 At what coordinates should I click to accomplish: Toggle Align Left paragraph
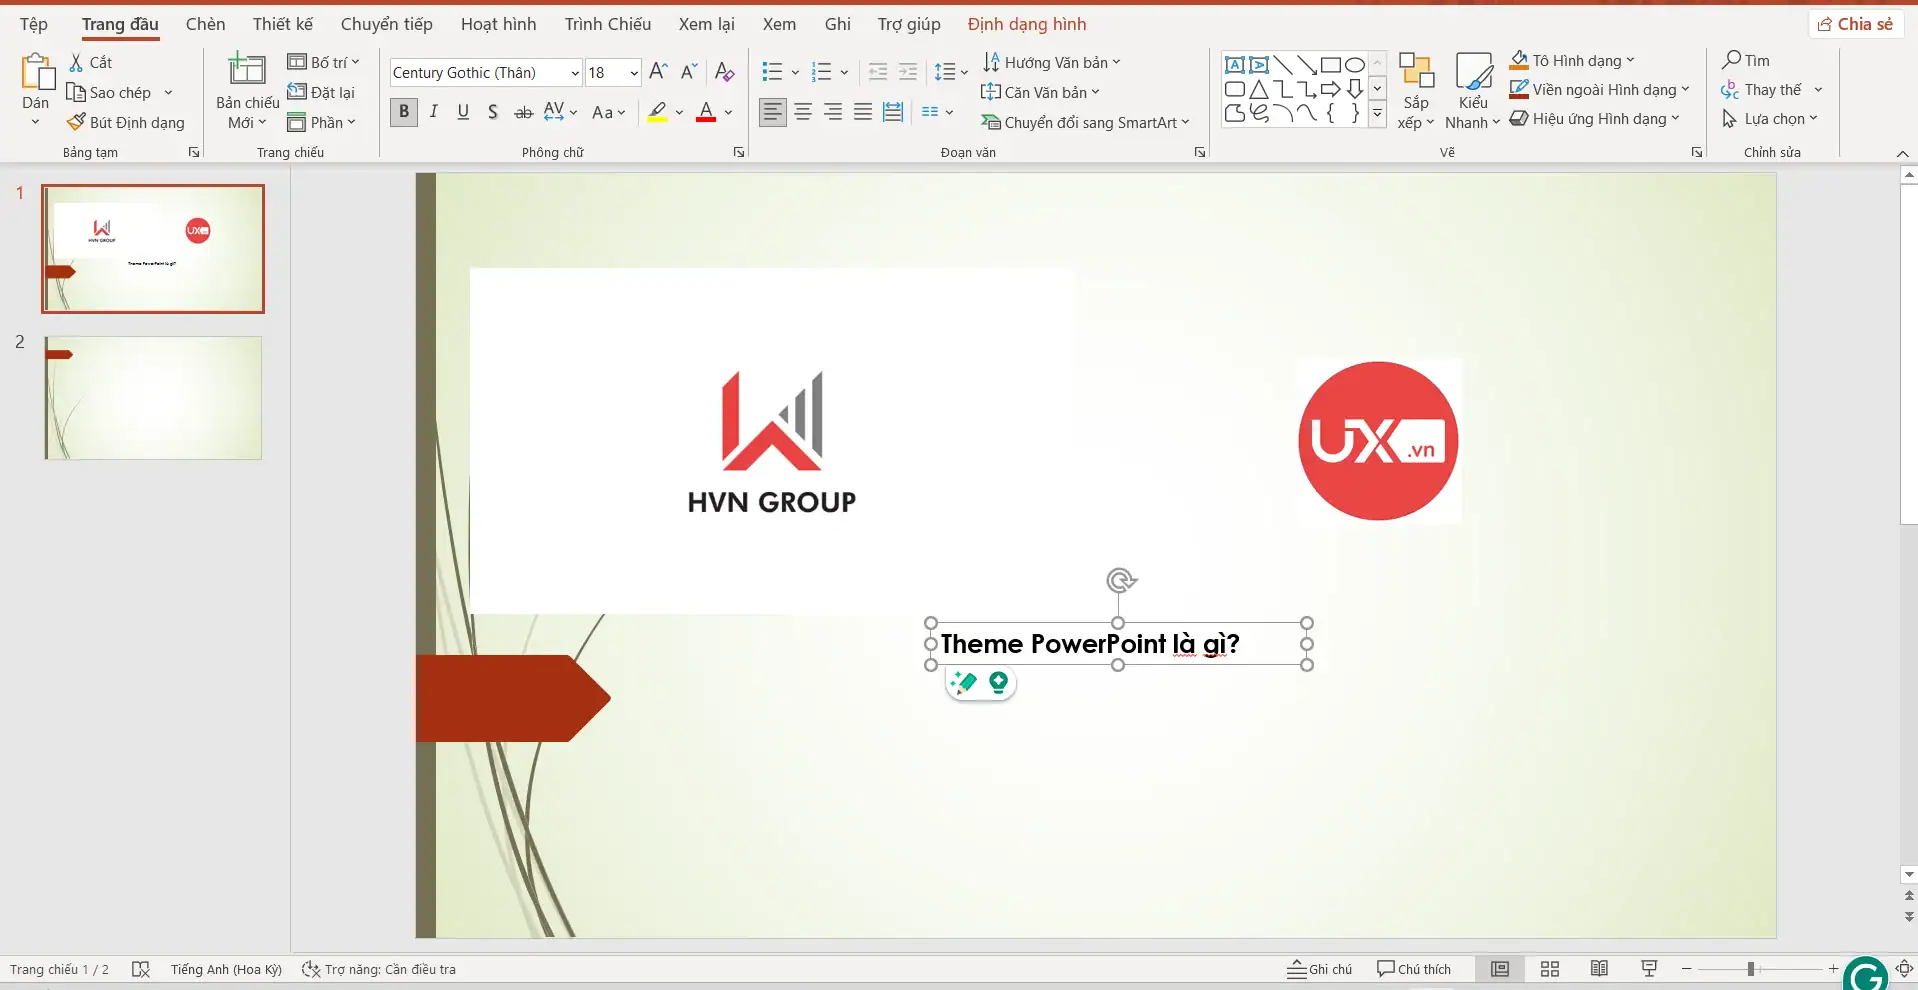coord(773,112)
